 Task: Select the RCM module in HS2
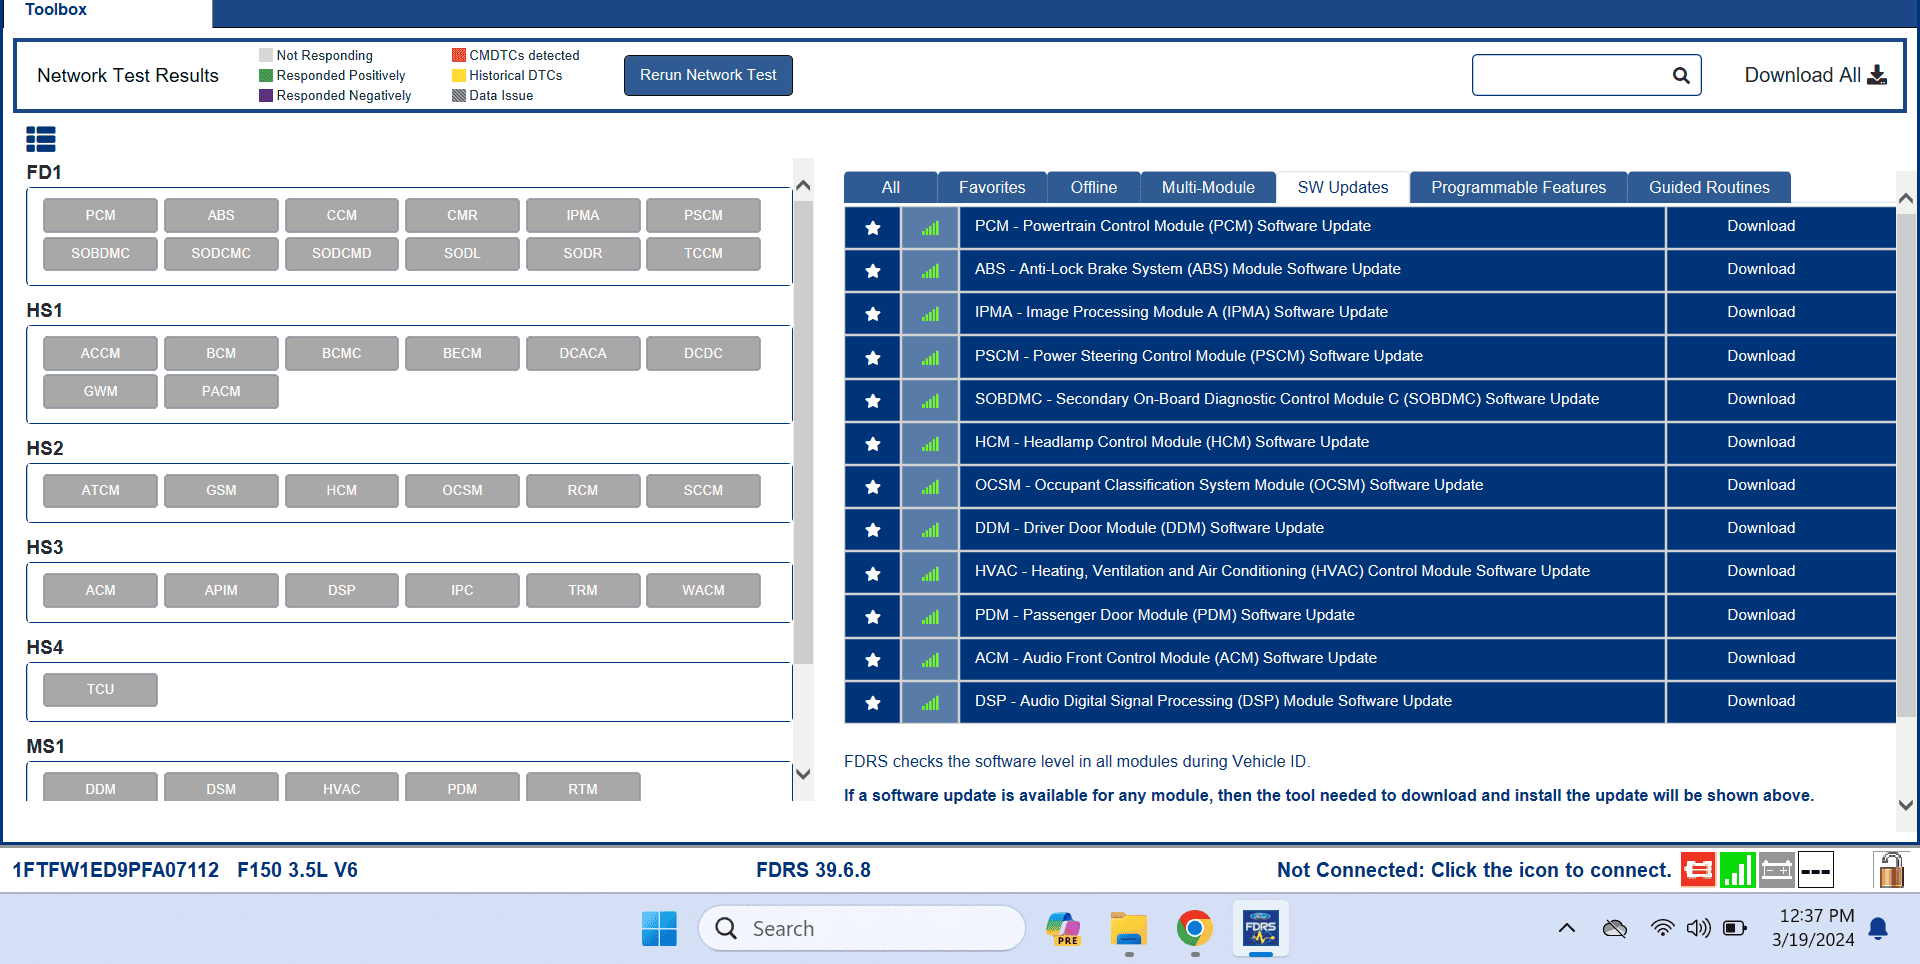(583, 490)
